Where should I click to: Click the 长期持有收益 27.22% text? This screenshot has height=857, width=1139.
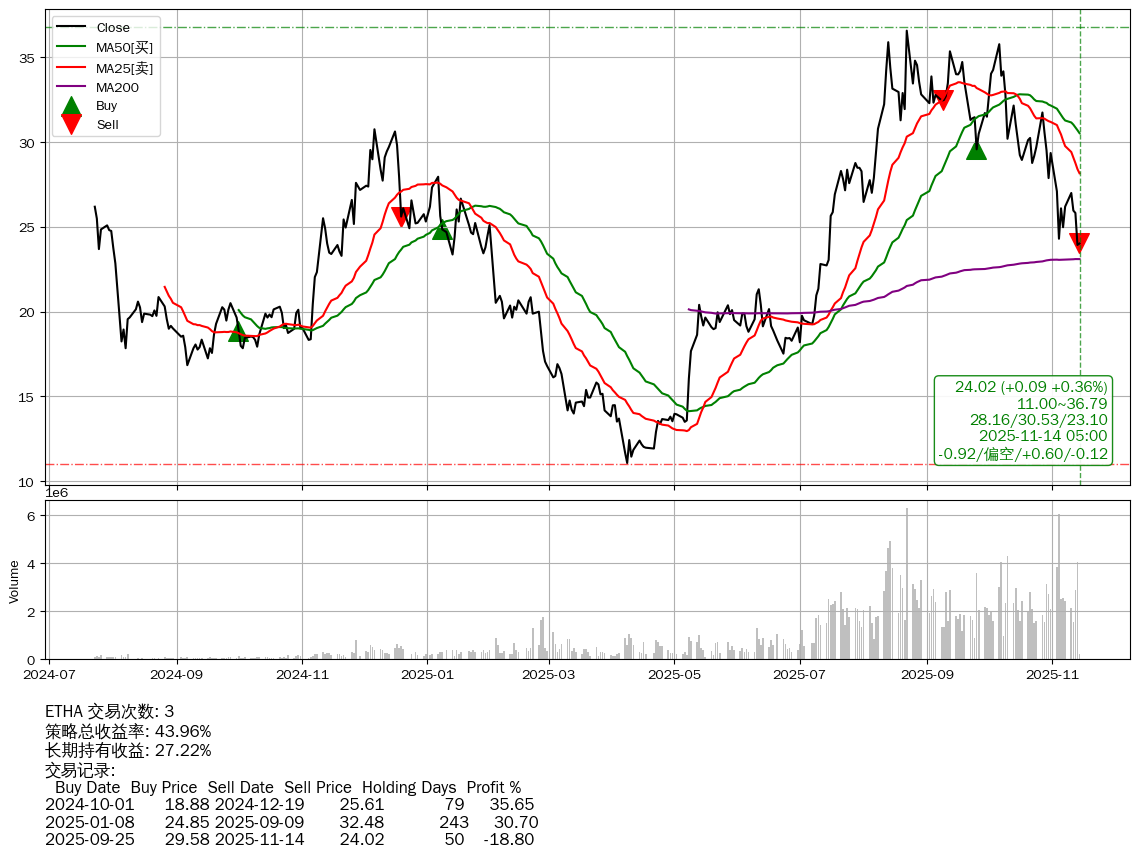point(128,750)
